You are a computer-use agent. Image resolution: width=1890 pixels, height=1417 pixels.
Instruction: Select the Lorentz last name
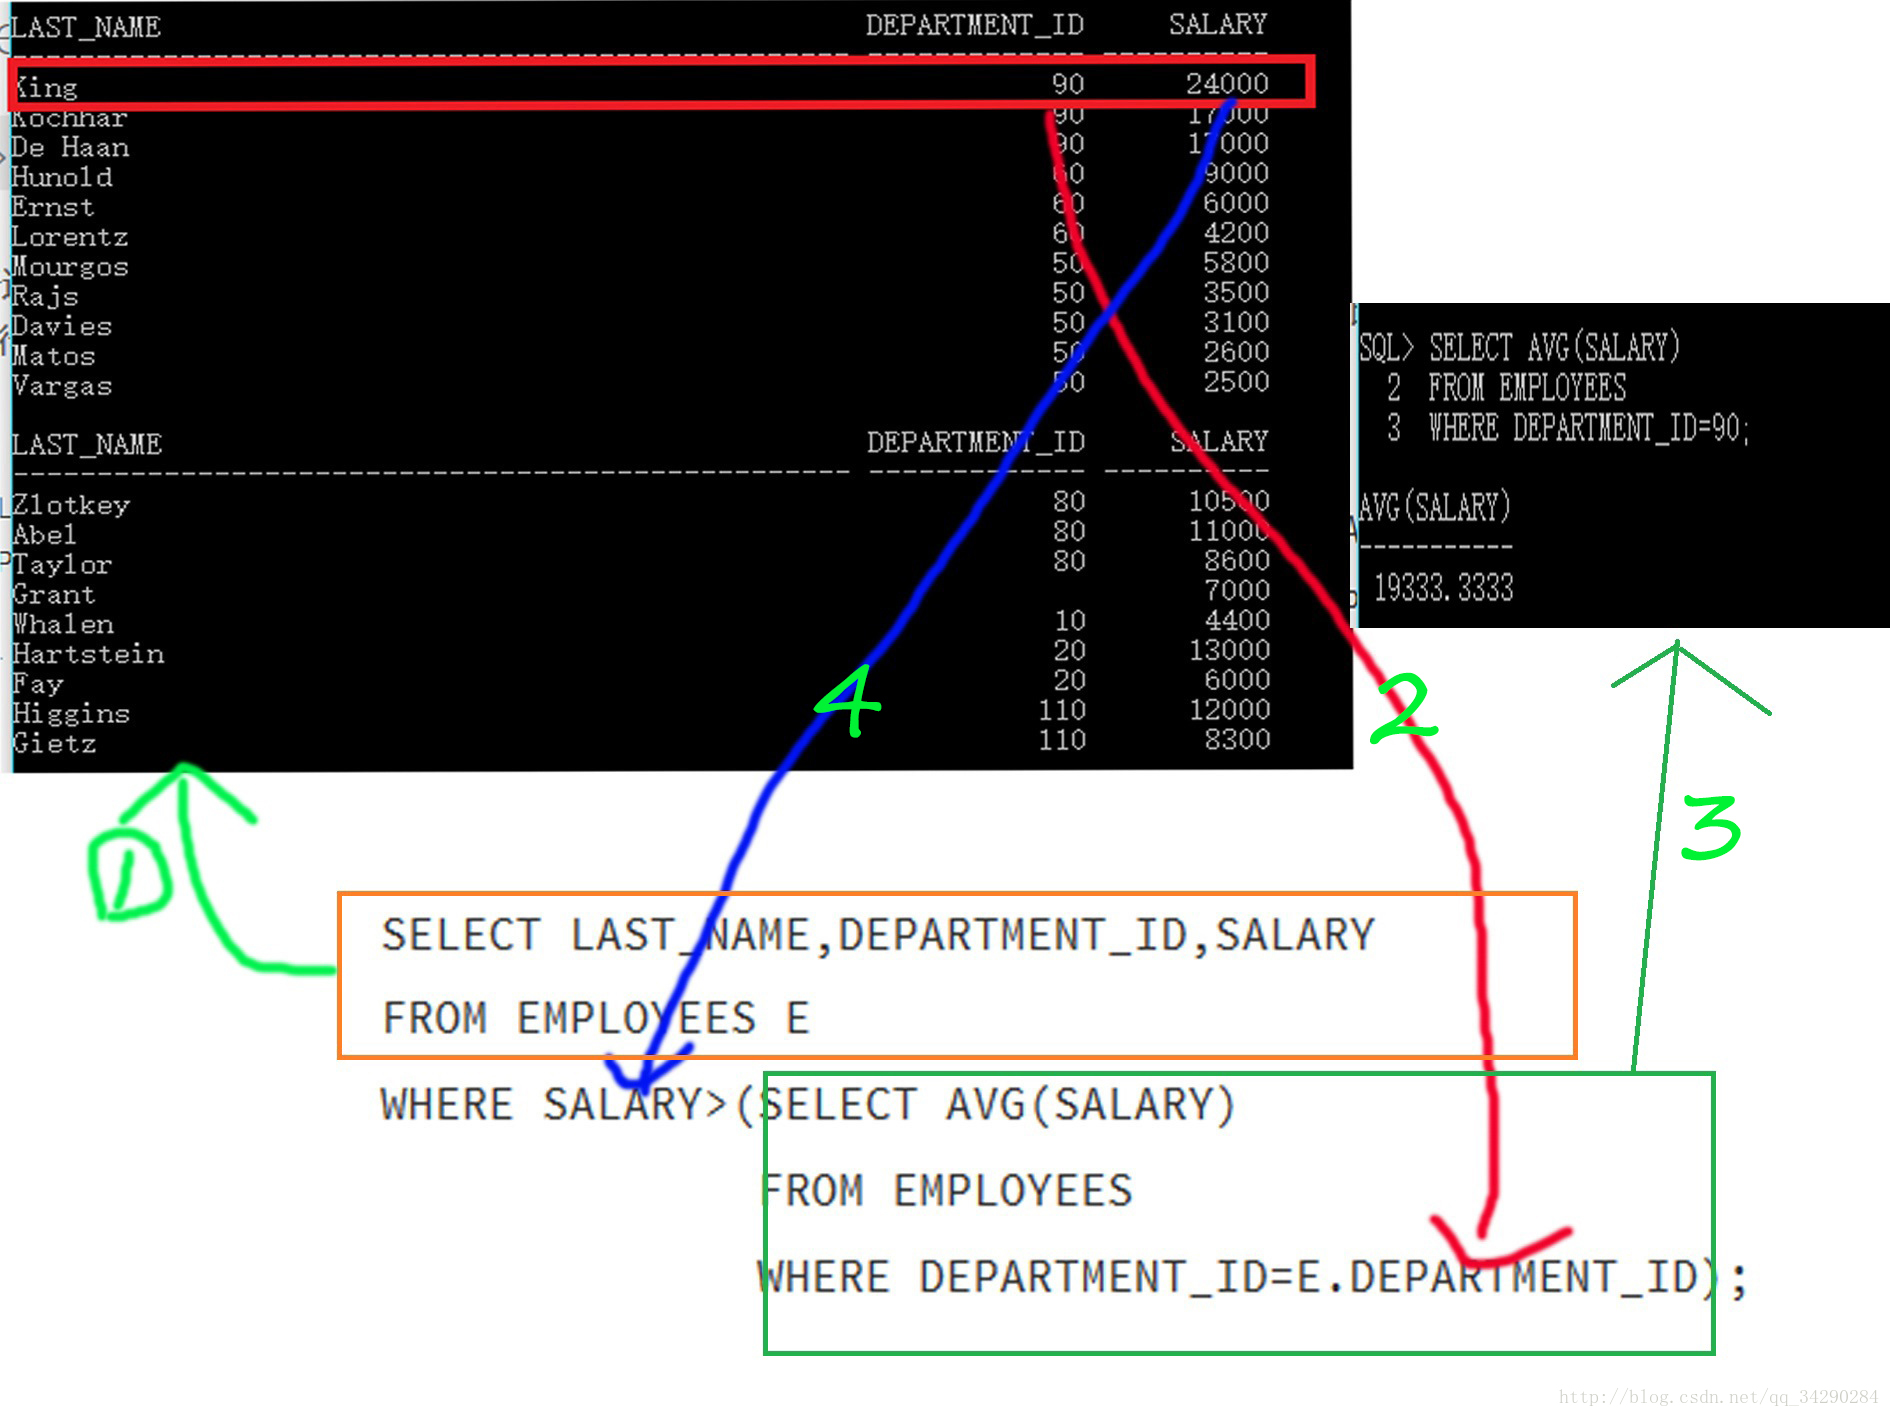pos(70,238)
